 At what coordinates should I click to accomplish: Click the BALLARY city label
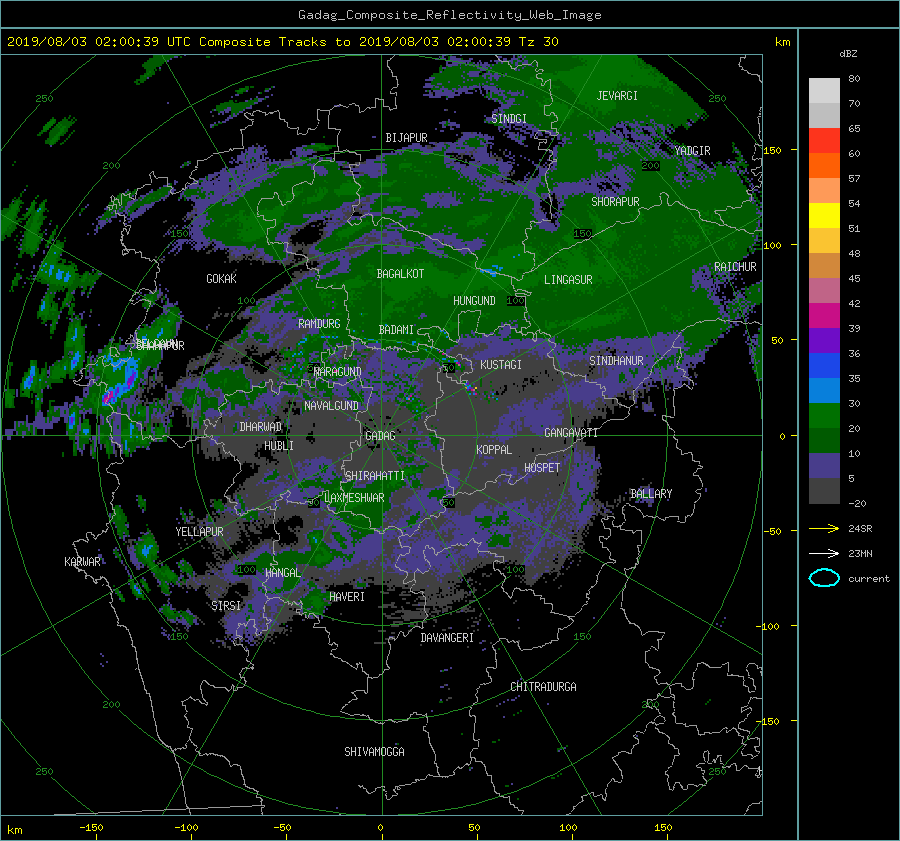tap(651, 494)
